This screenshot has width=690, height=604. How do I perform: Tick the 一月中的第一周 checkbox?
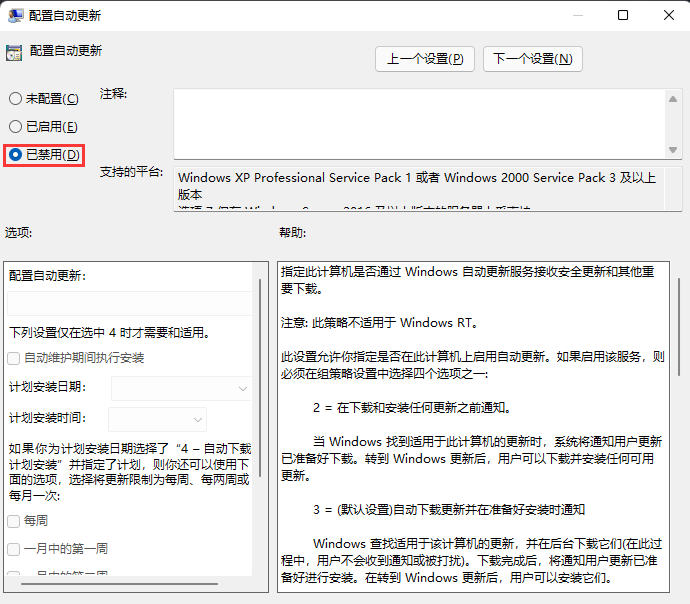point(14,549)
